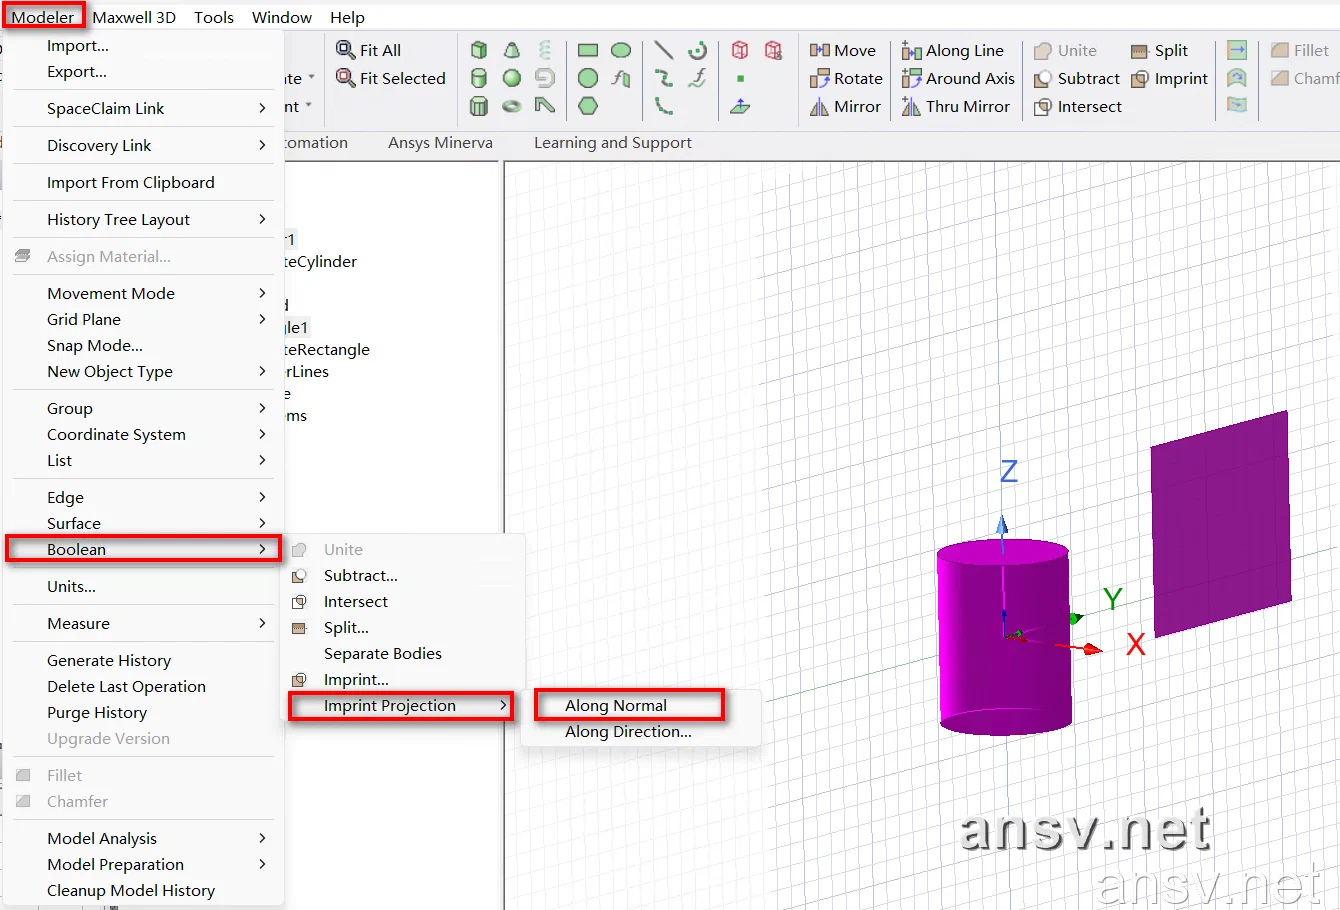
Task: Select the Draw Ellipse tool icon
Action: 621,50
